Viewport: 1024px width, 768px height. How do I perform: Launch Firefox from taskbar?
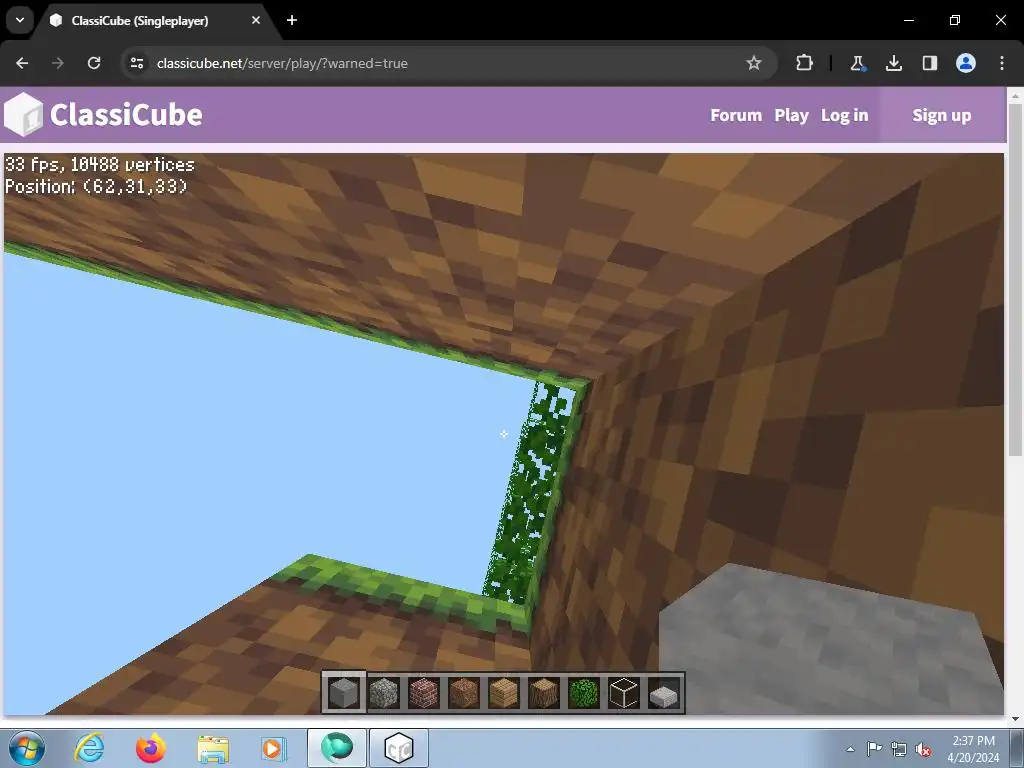(151, 748)
